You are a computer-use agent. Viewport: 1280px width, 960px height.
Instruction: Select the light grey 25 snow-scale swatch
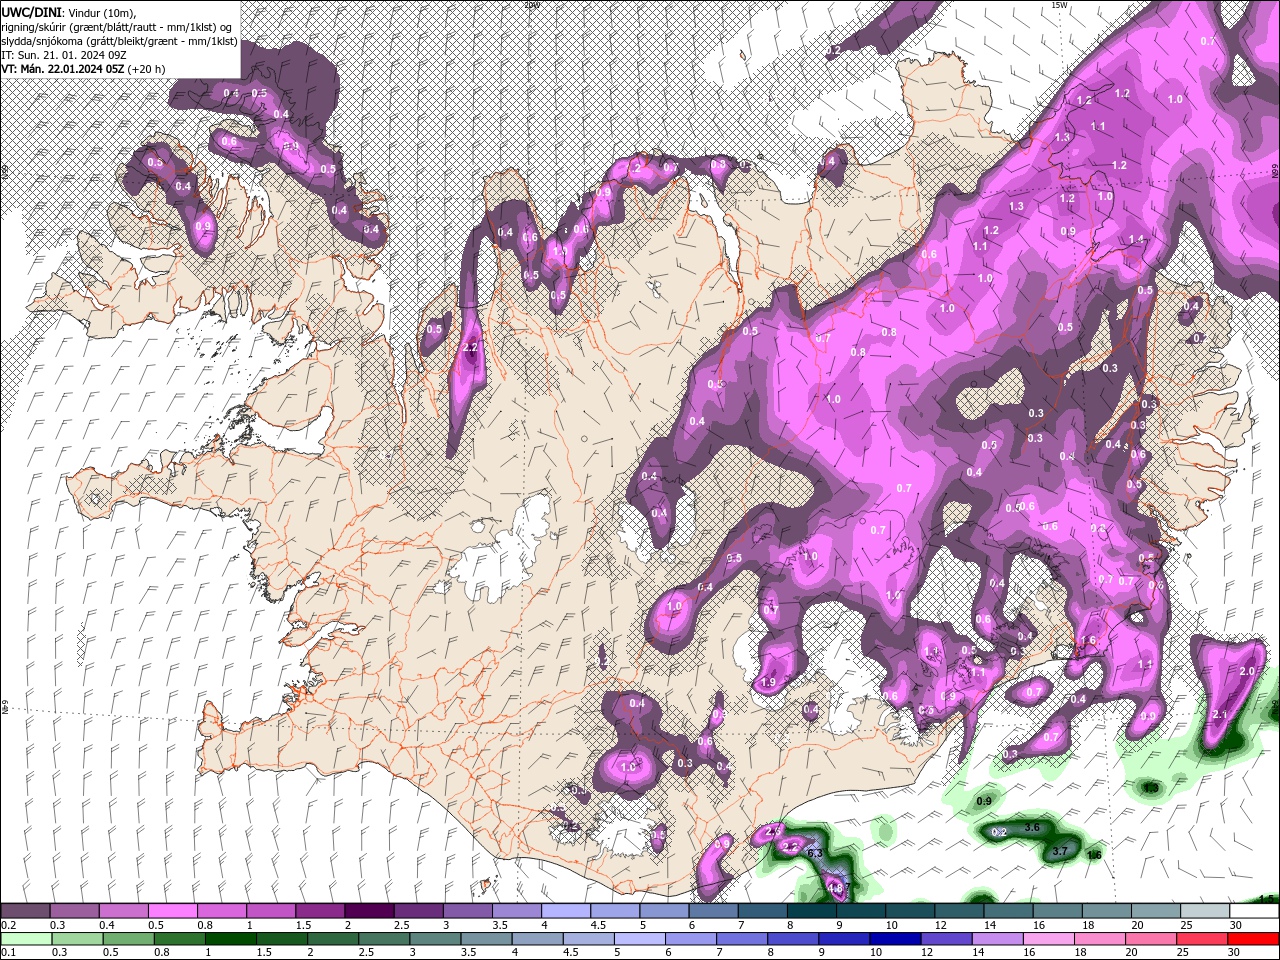pos(1205,911)
